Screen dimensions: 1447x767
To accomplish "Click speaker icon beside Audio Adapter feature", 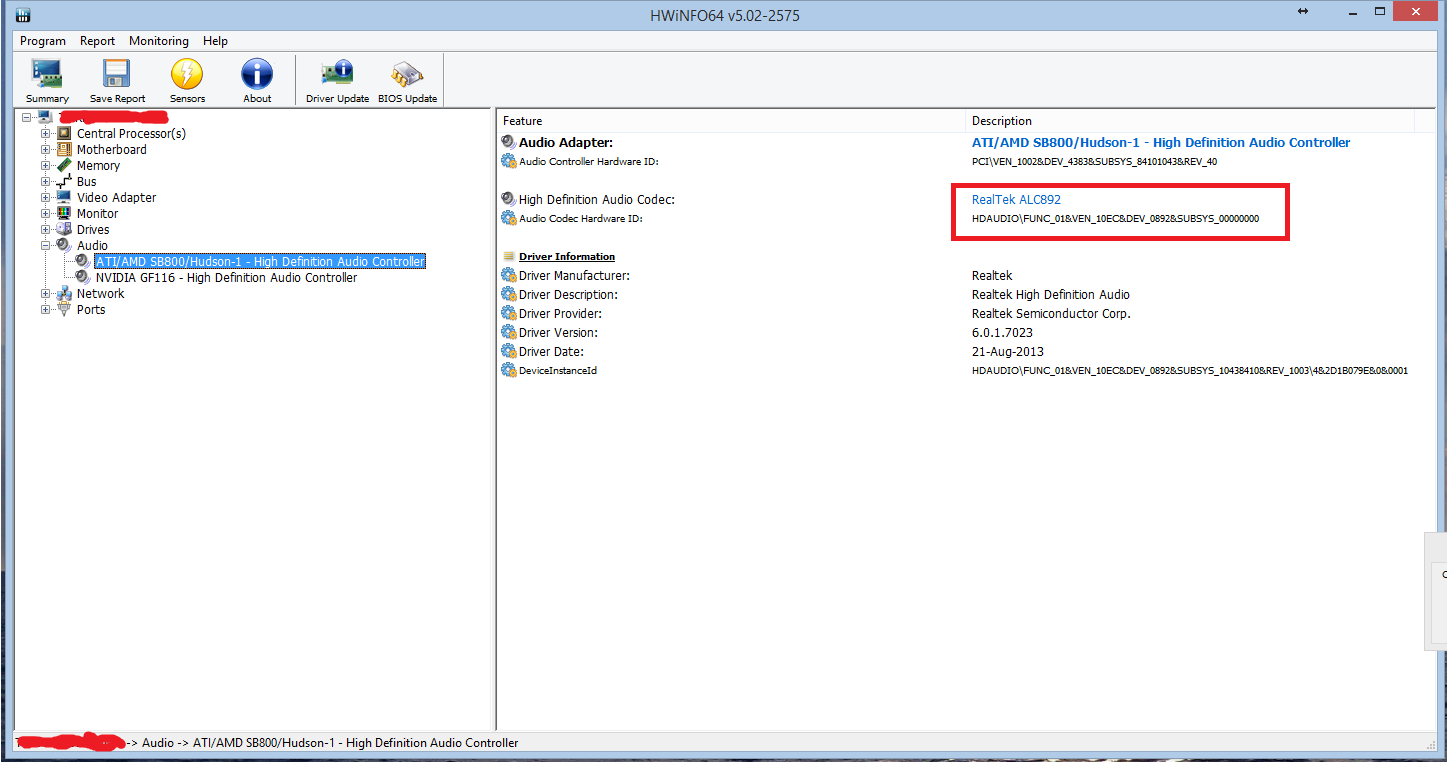I will (509, 142).
